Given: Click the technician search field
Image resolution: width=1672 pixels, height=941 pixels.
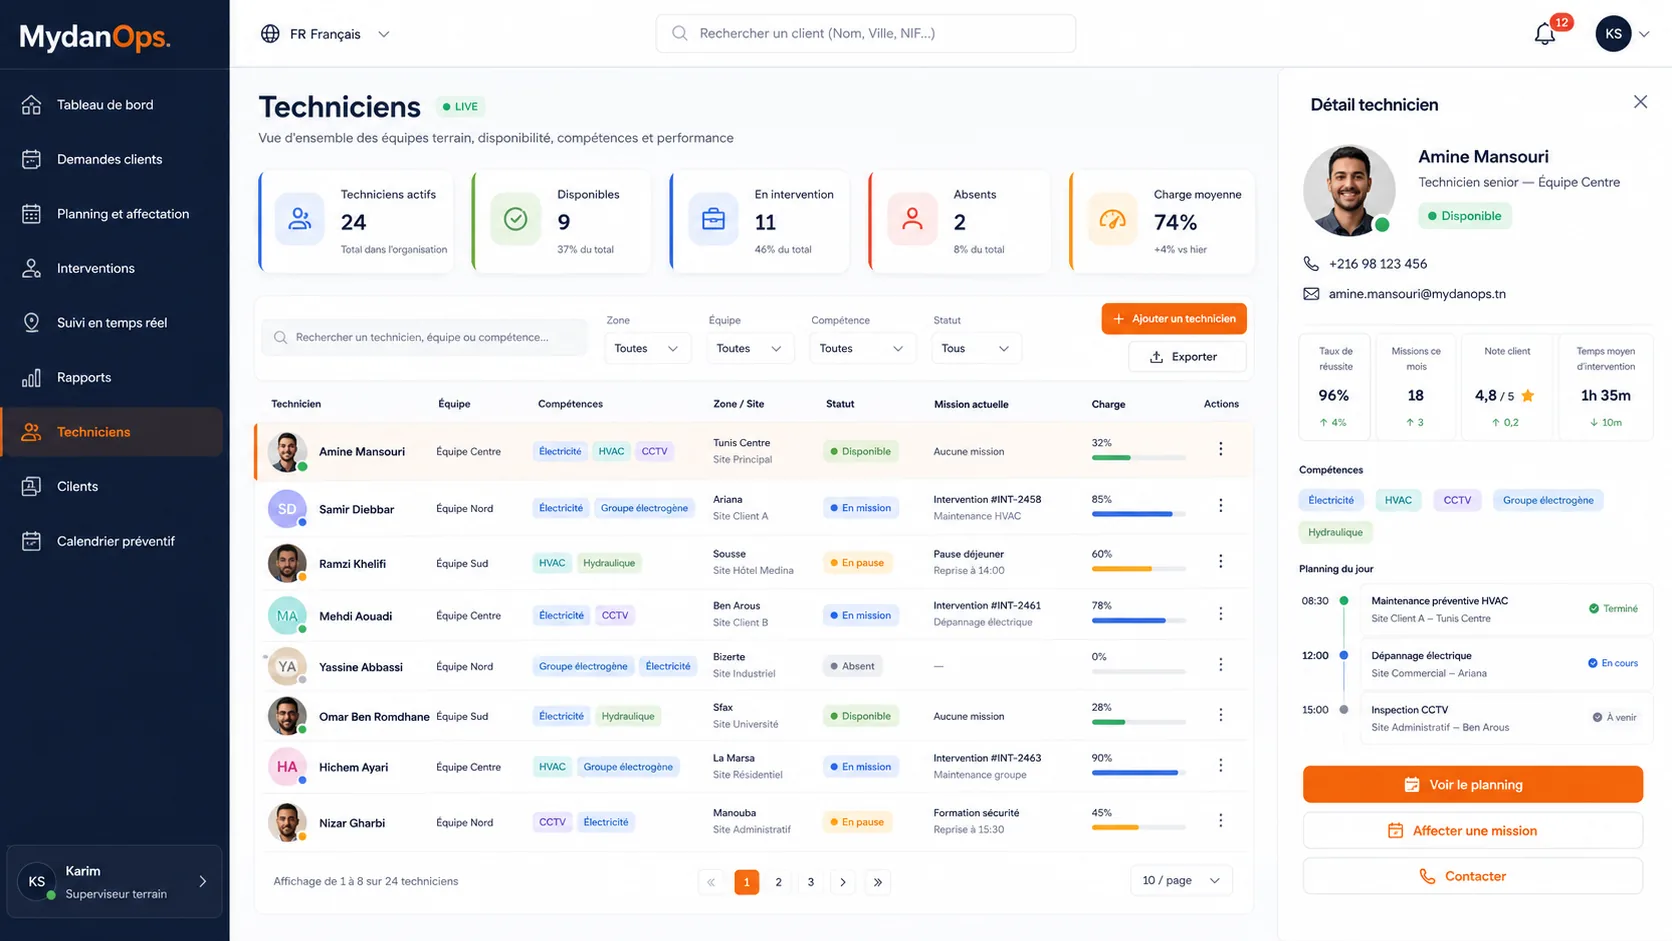Looking at the screenshot, I should pos(425,337).
